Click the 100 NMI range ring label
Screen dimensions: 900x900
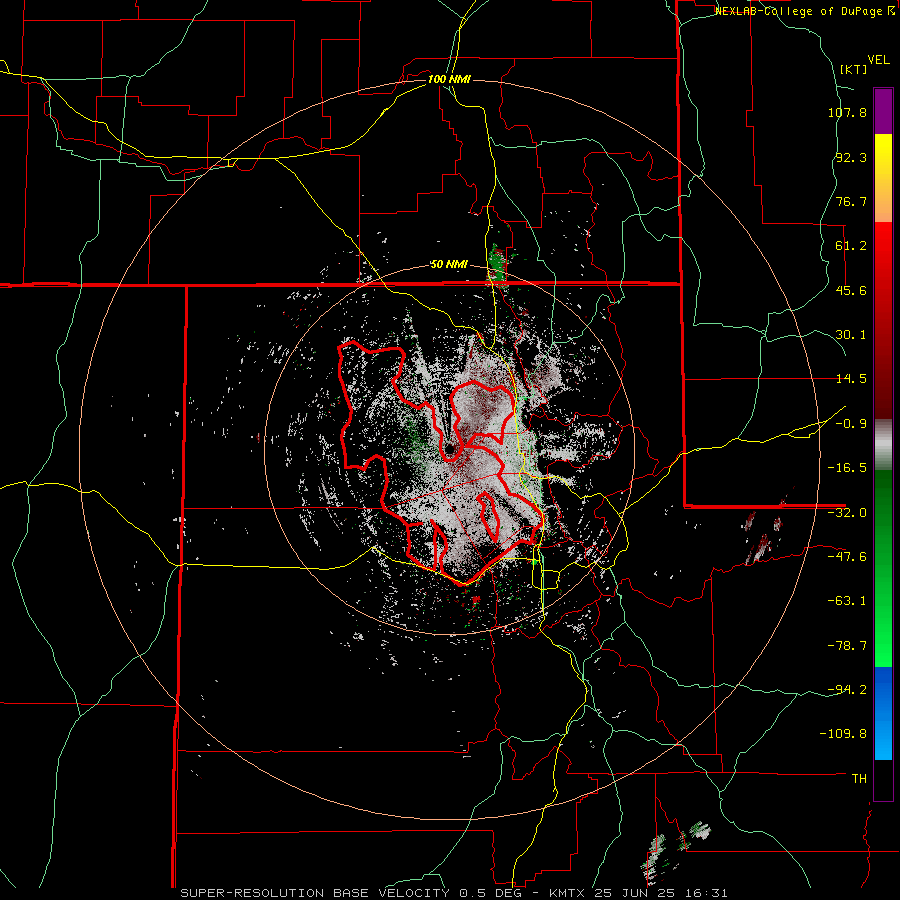[449, 79]
